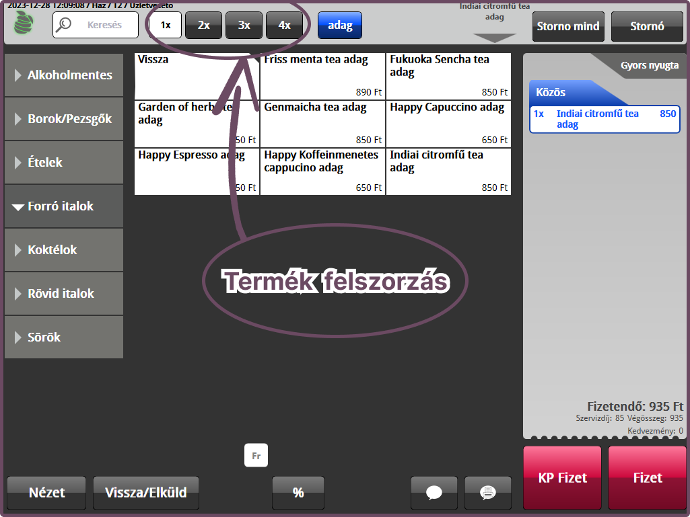Viewport: 690px width, 517px height.
Task: Click the green logo icon at top-left
Action: tap(22, 25)
